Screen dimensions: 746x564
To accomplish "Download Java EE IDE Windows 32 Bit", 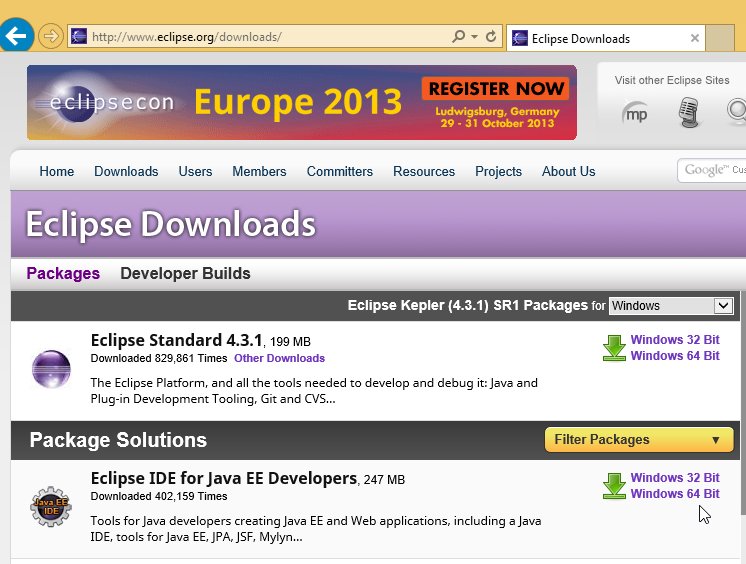I will coord(675,478).
